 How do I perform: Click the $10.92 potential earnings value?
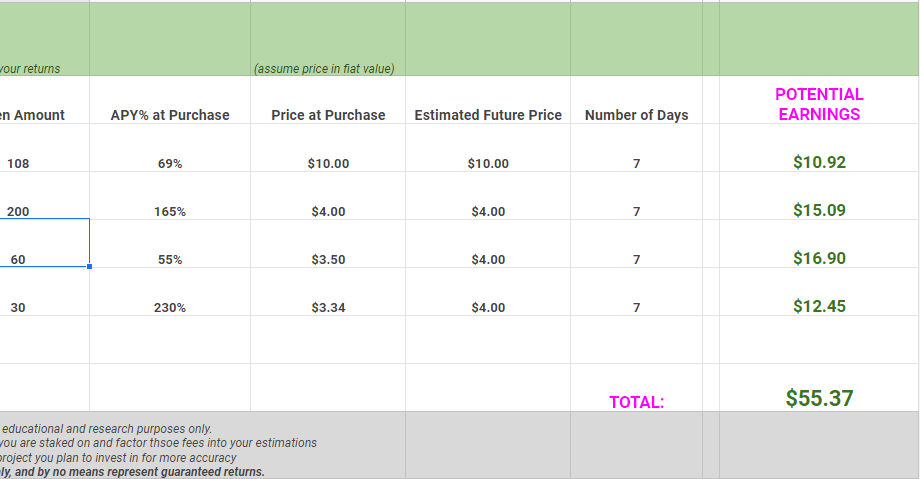tap(819, 162)
